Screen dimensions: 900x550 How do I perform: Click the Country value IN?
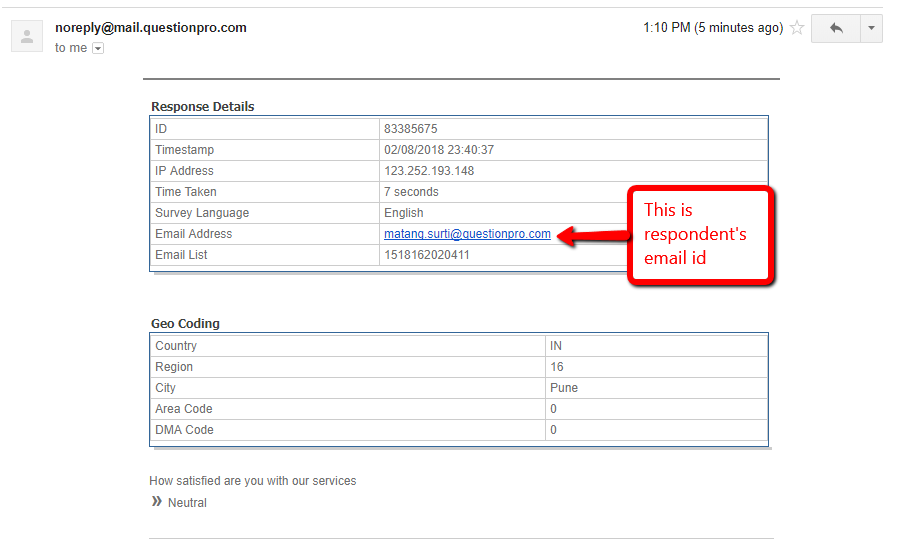pos(556,346)
